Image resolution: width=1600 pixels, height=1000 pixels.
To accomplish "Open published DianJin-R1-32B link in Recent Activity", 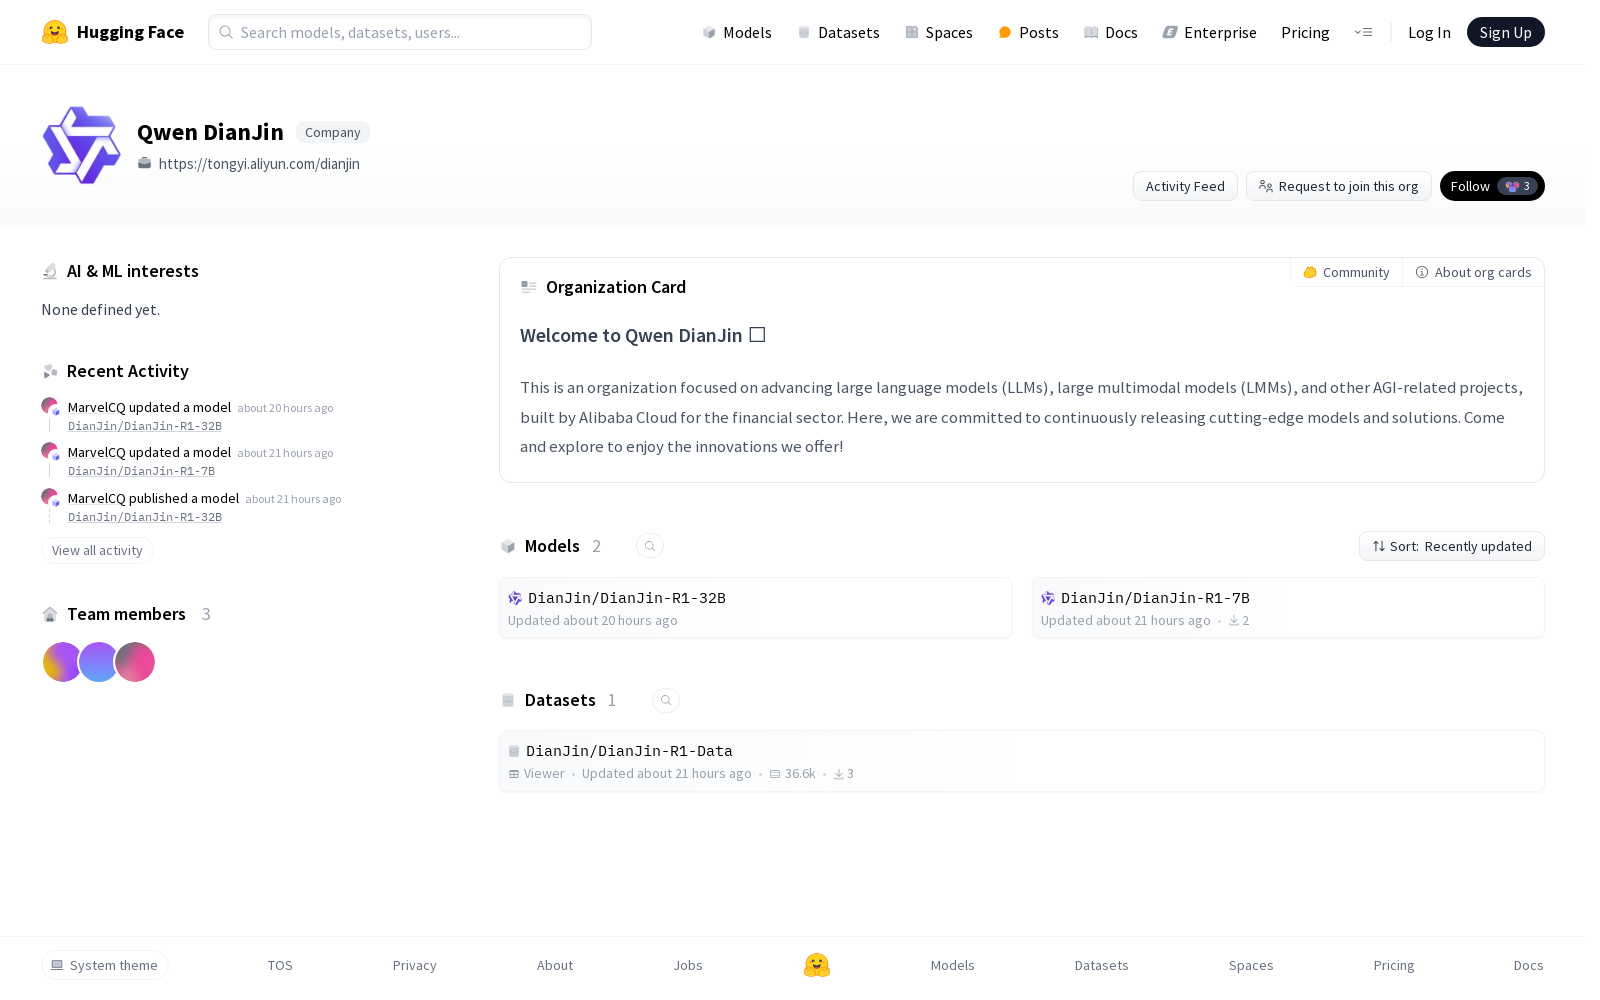I will point(145,517).
